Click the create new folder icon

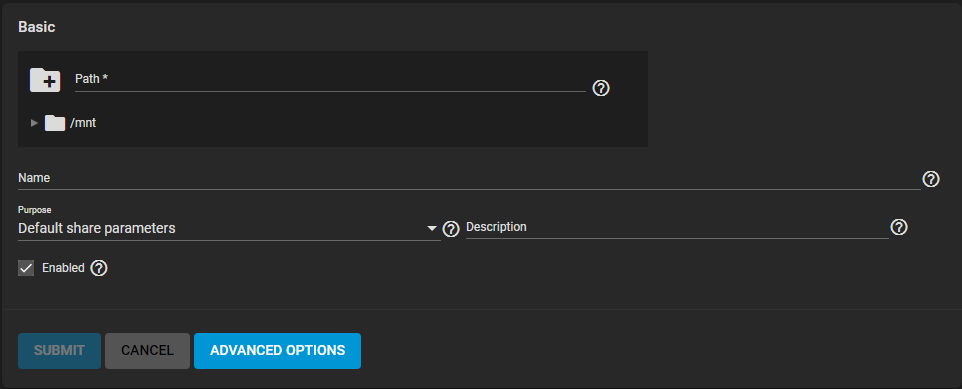(45, 80)
